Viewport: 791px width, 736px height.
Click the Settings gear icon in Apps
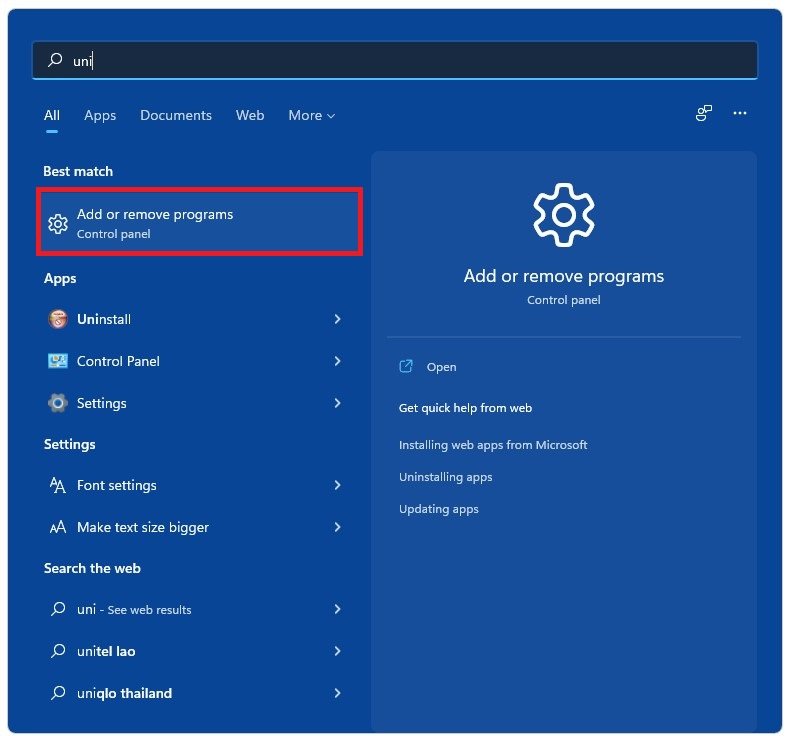[x=58, y=403]
